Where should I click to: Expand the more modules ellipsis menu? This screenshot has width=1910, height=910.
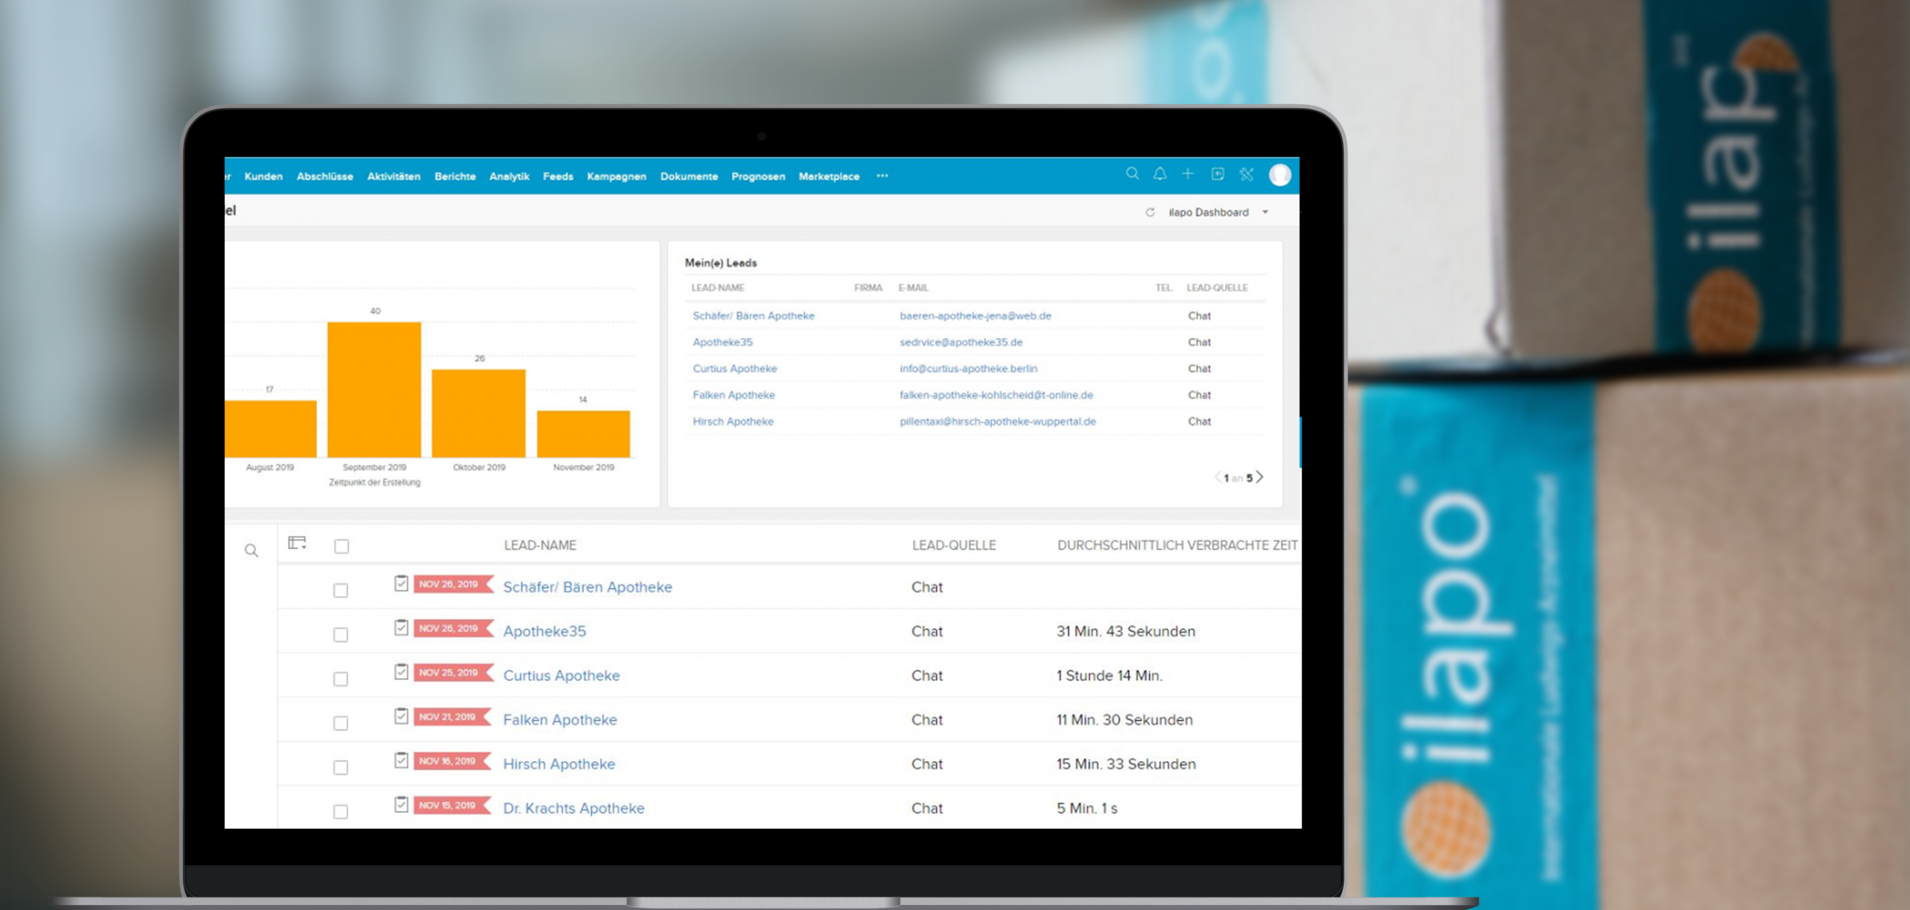(x=882, y=176)
